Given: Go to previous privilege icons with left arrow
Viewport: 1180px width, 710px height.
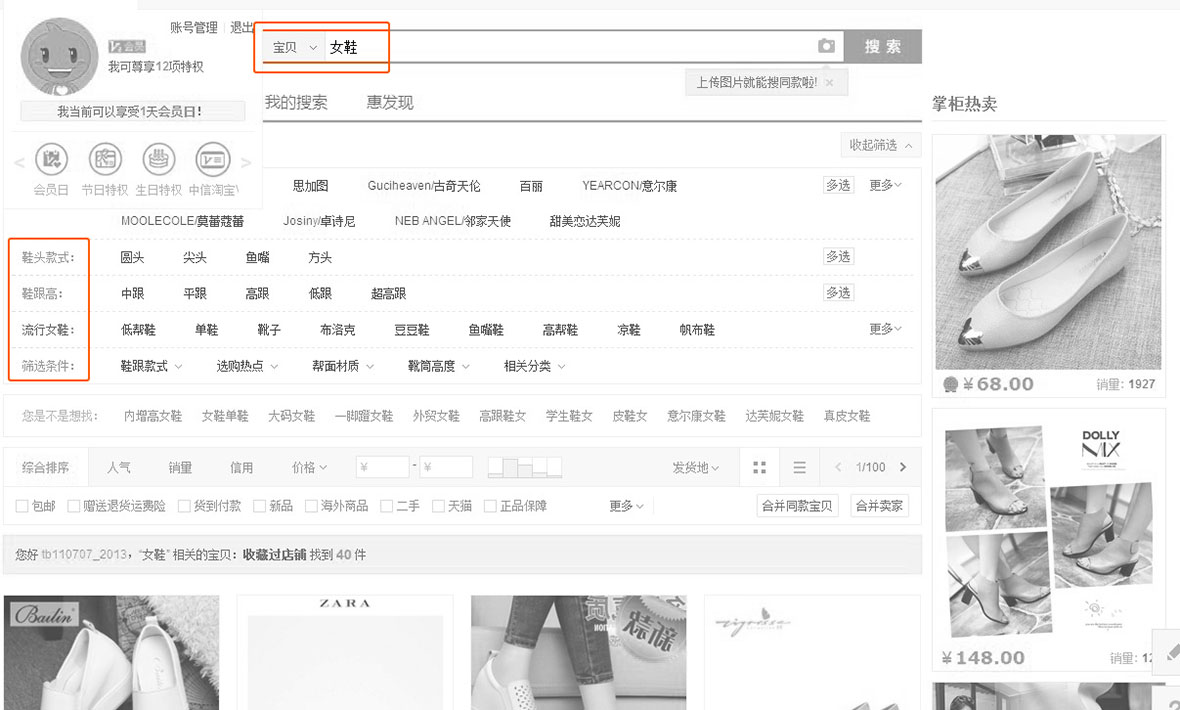Looking at the screenshot, I should (20, 163).
